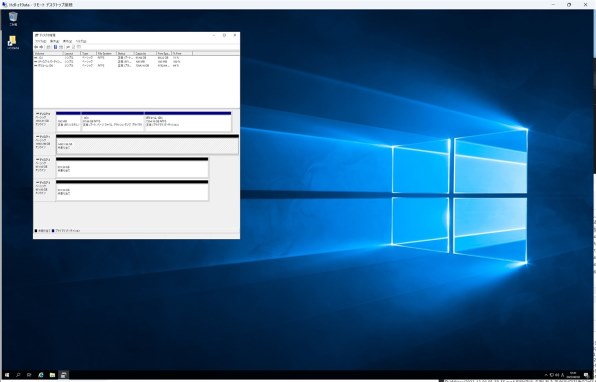This screenshot has height=382, width=596.
Task: Open the 表示 menu
Action: coord(67,41)
